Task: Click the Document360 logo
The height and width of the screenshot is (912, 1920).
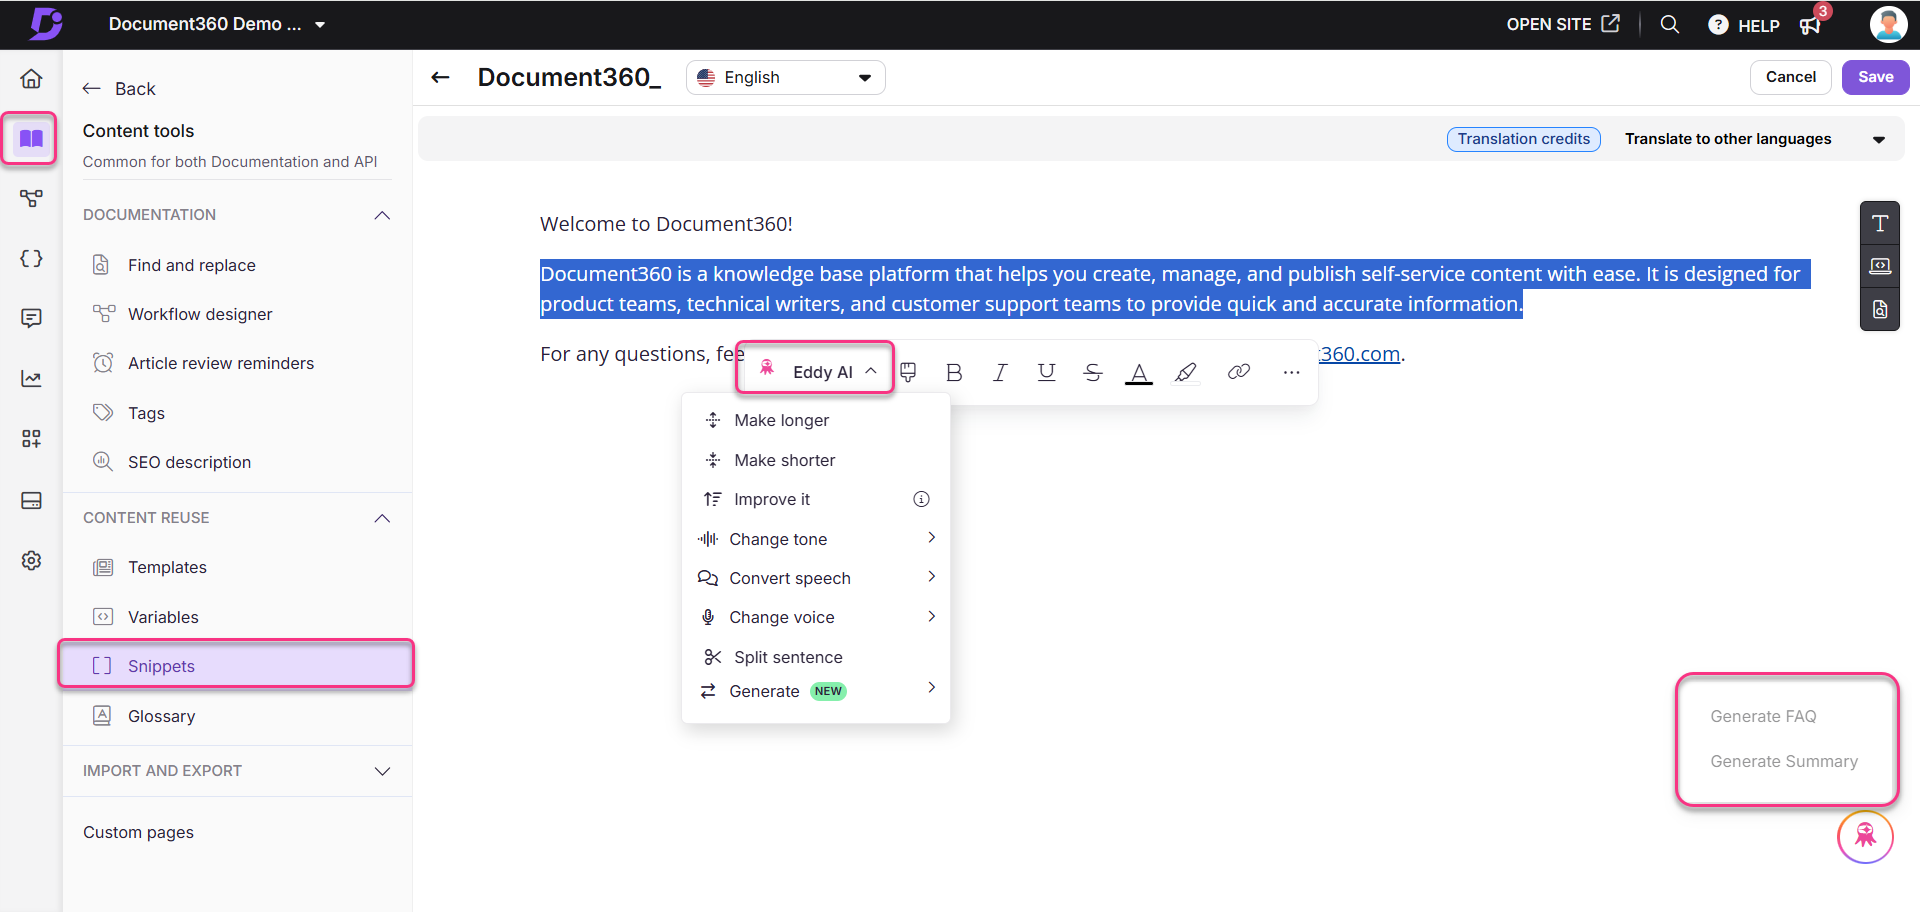Action: [45, 24]
